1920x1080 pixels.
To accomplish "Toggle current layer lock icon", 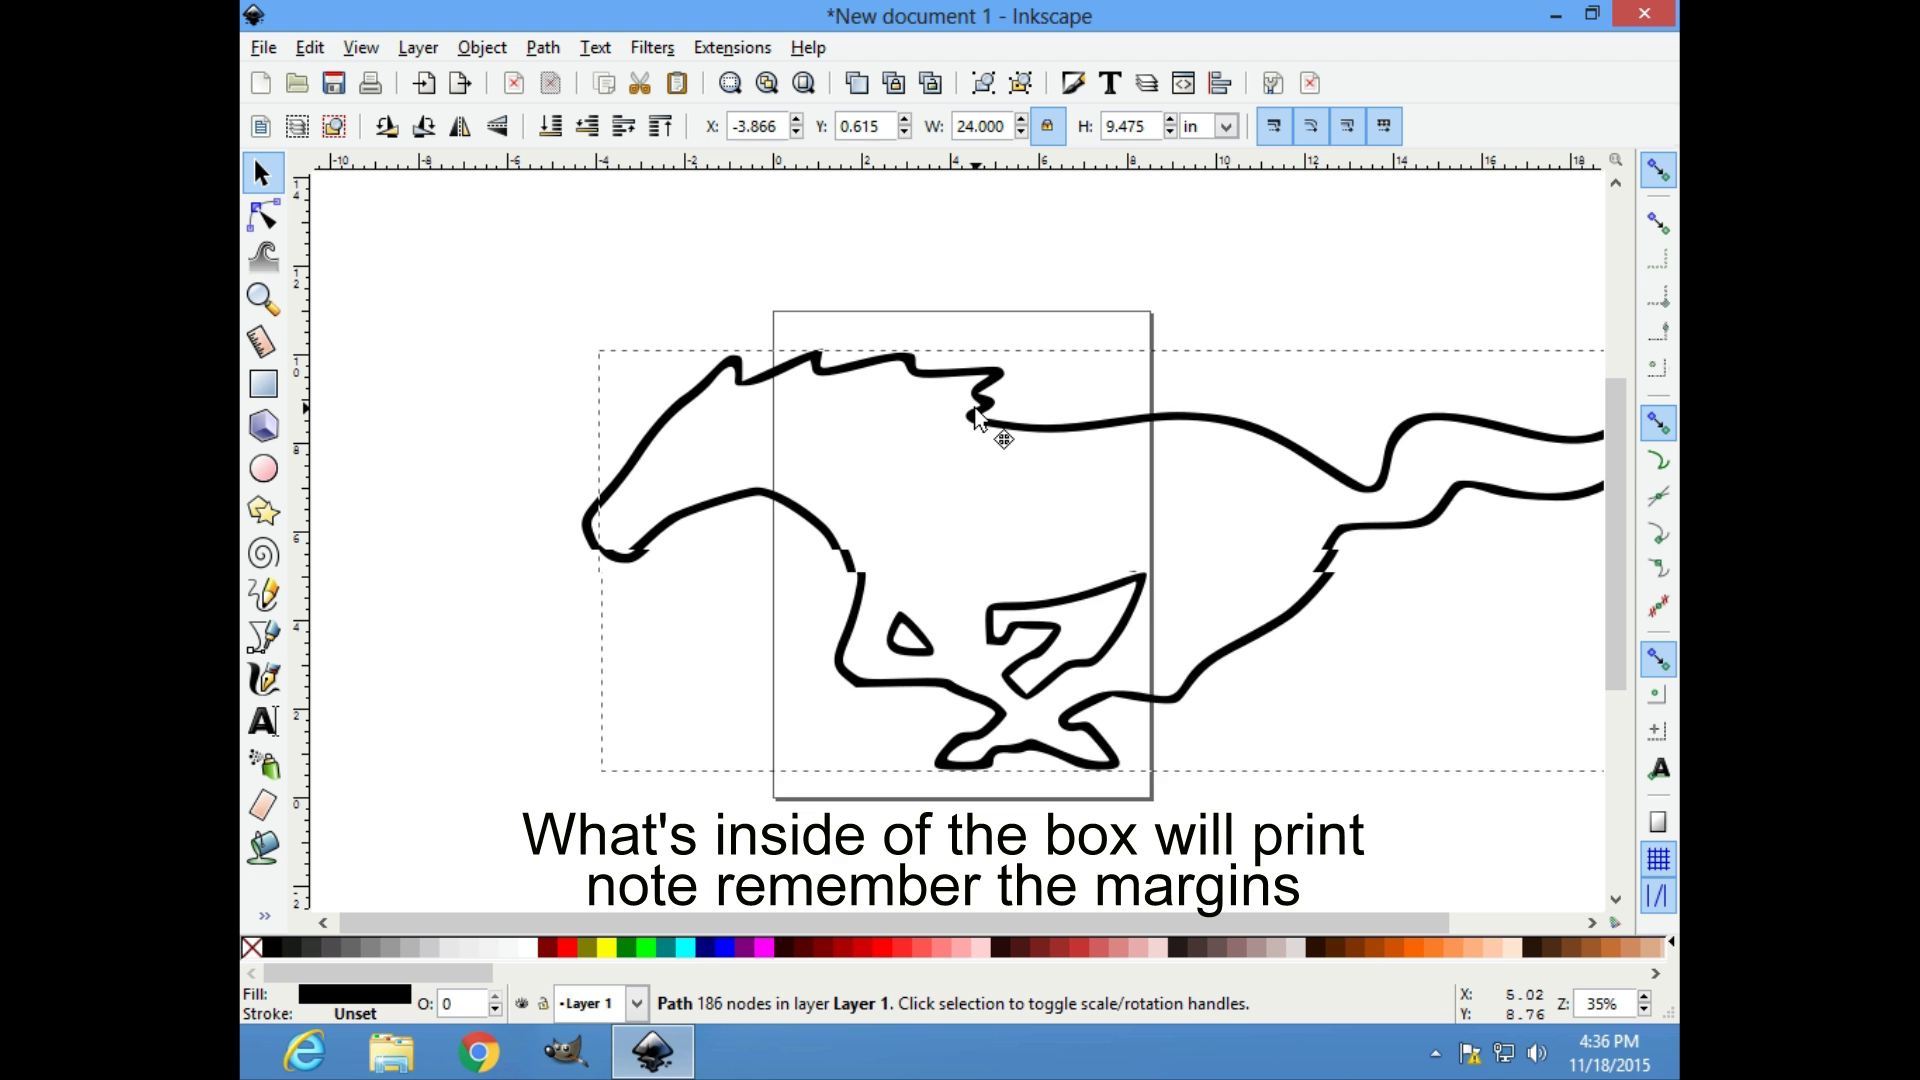I will (x=543, y=1003).
